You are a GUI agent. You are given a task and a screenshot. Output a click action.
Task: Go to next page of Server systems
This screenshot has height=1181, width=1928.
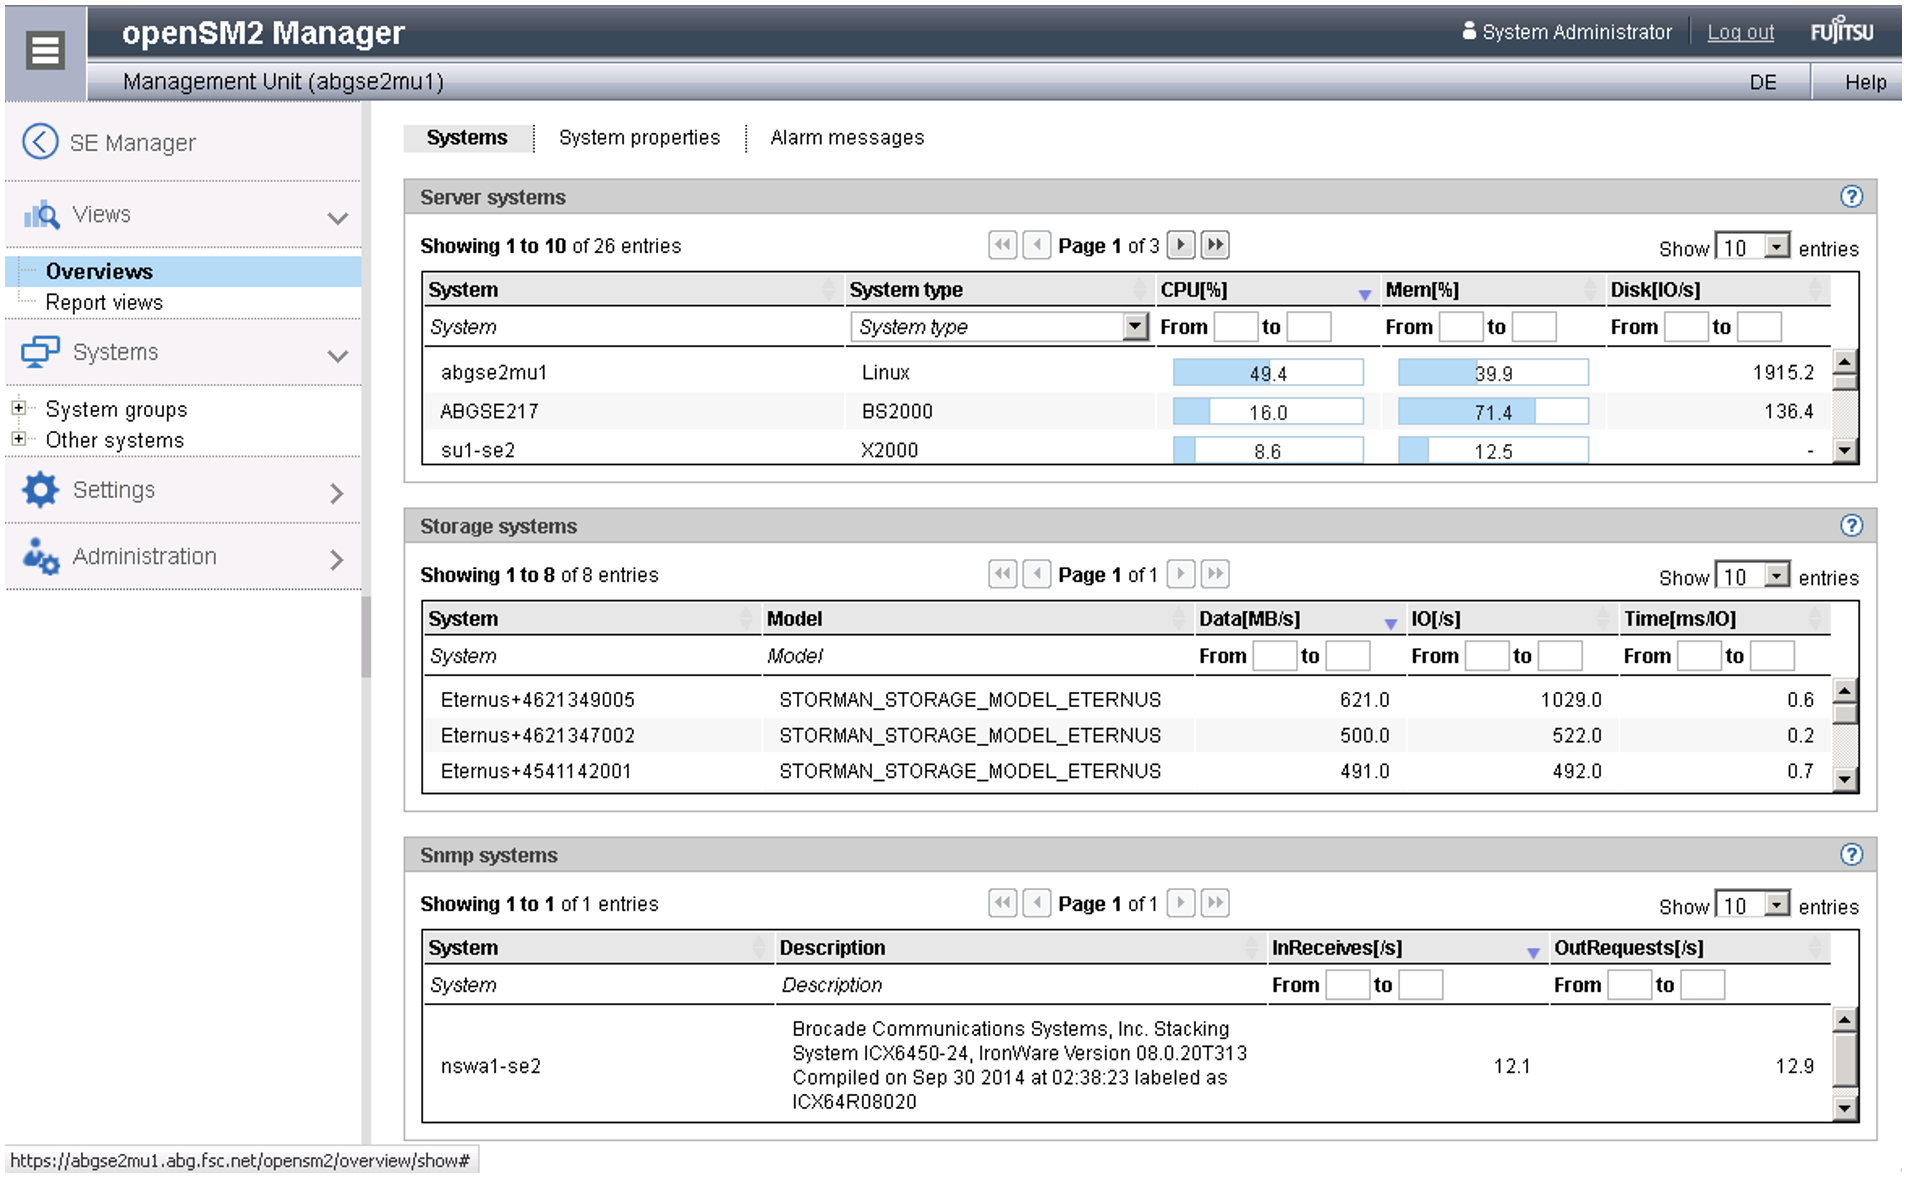[x=1180, y=245]
